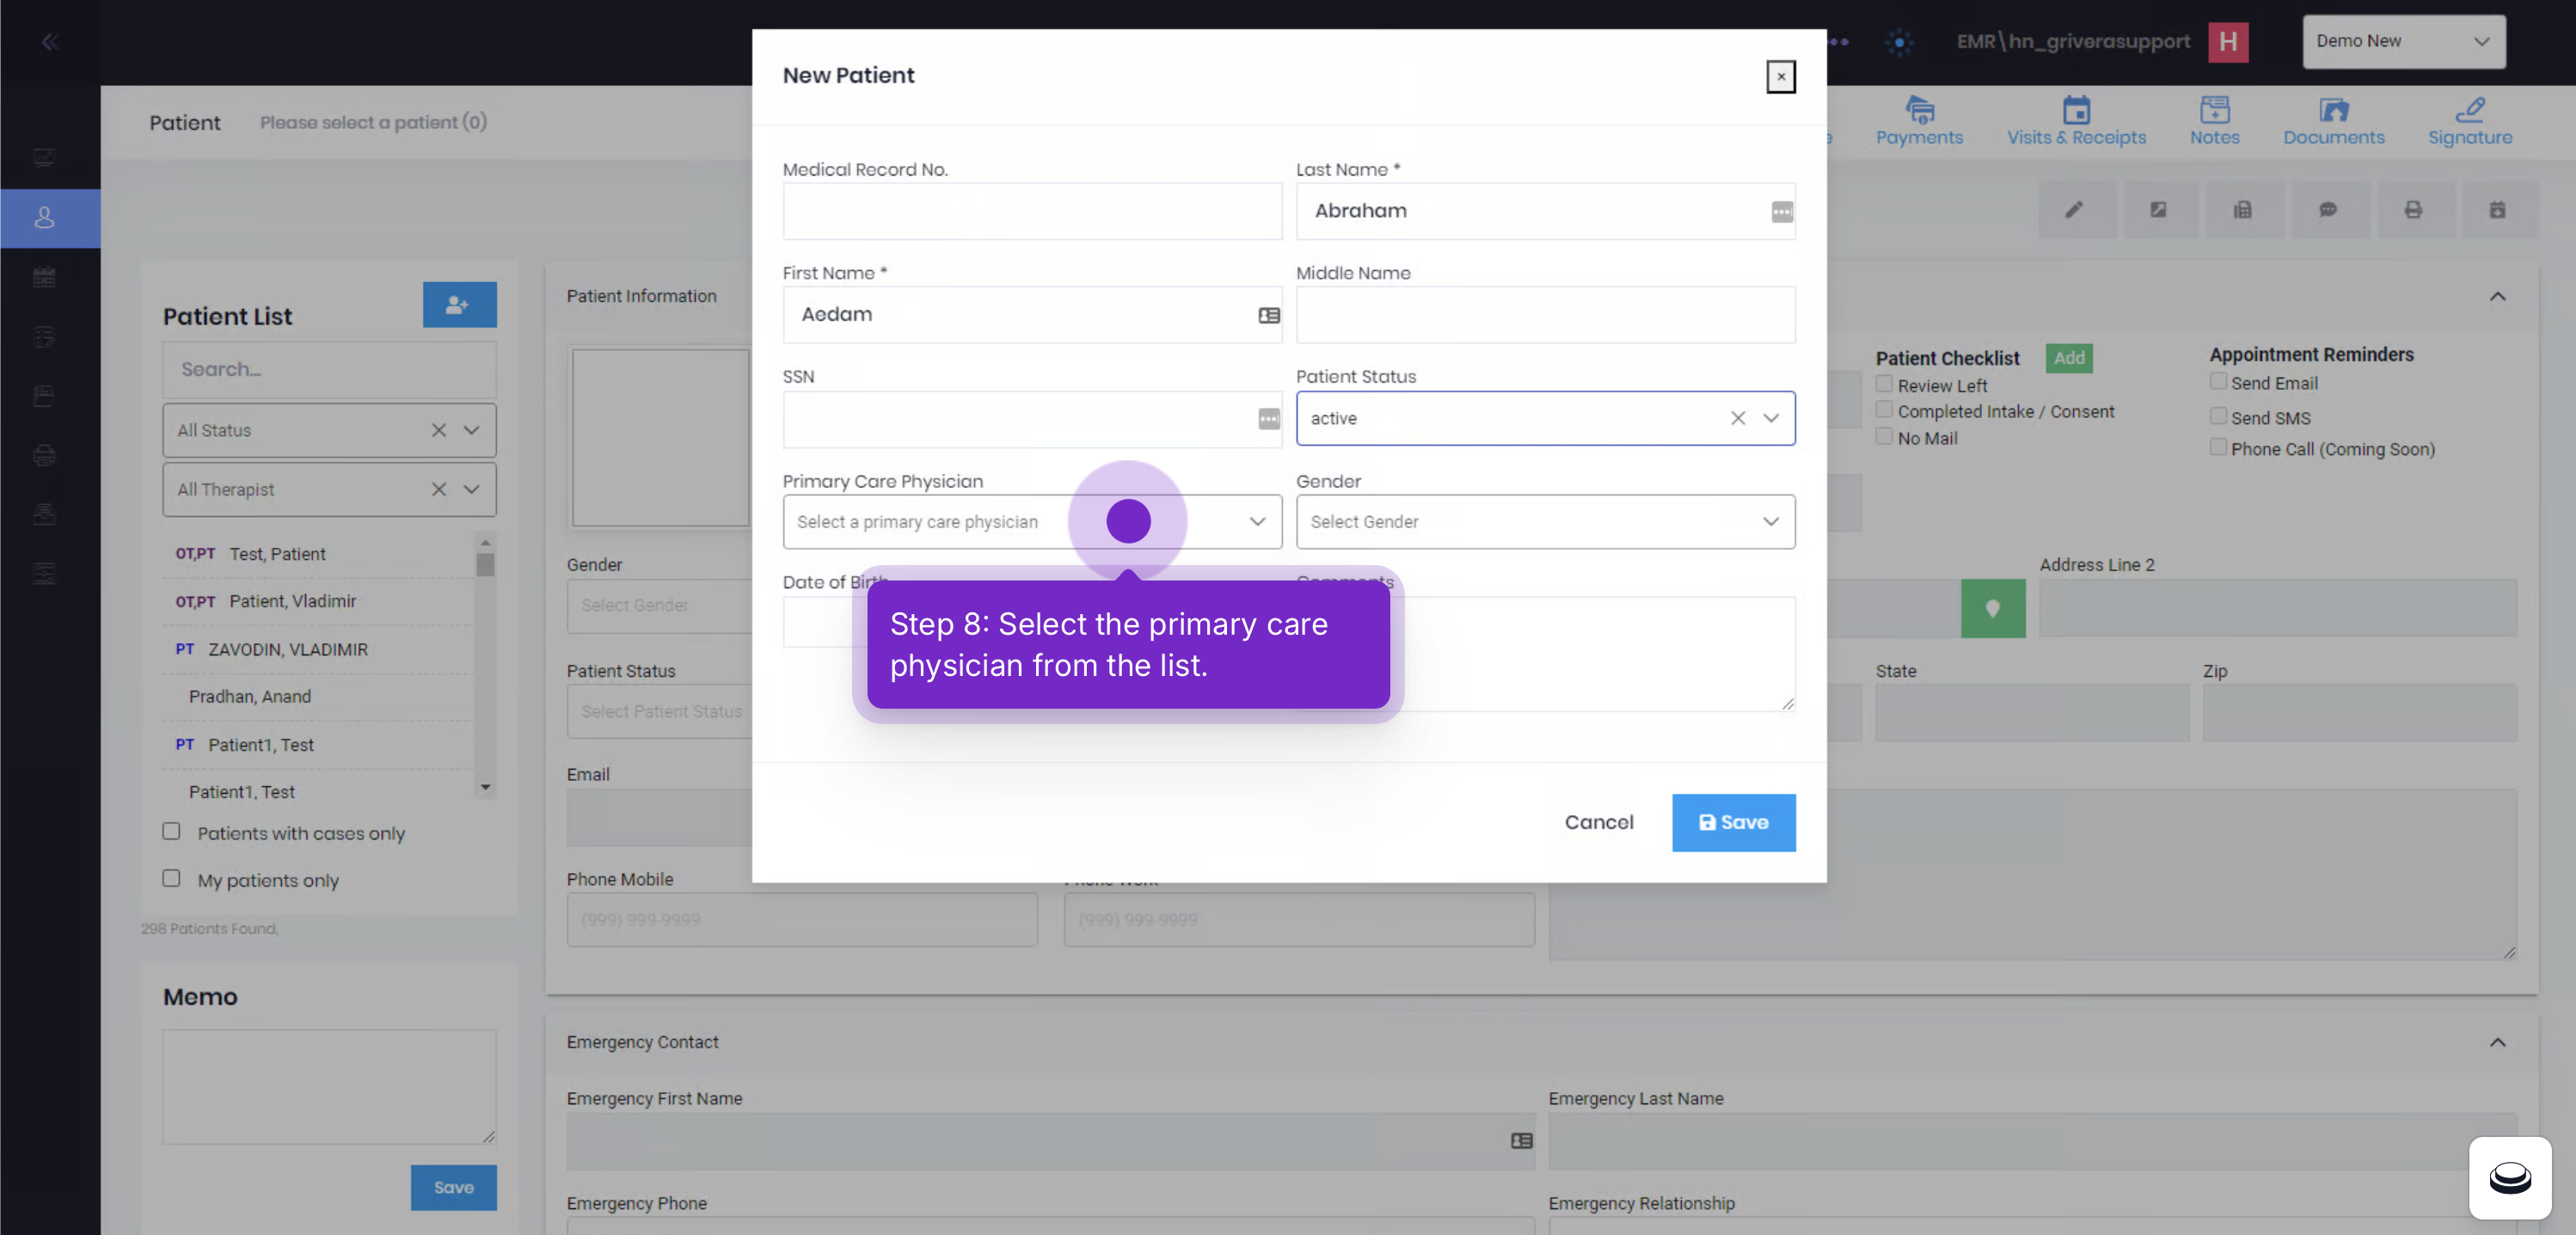Image resolution: width=2576 pixels, height=1235 pixels.
Task: Click the card icon in First Name field
Action: [x=1268, y=315]
